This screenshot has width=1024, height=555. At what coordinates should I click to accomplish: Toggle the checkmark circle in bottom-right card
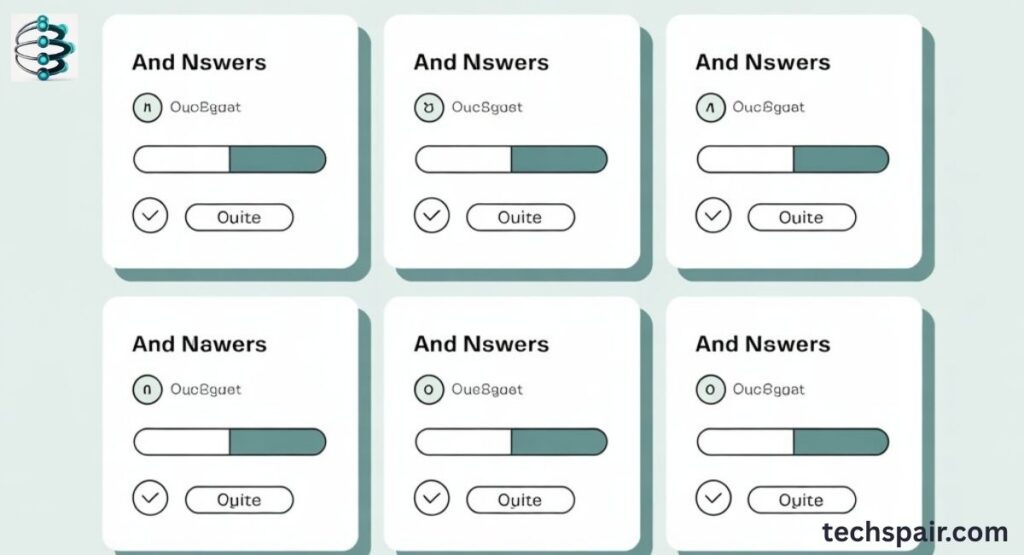tap(713, 498)
